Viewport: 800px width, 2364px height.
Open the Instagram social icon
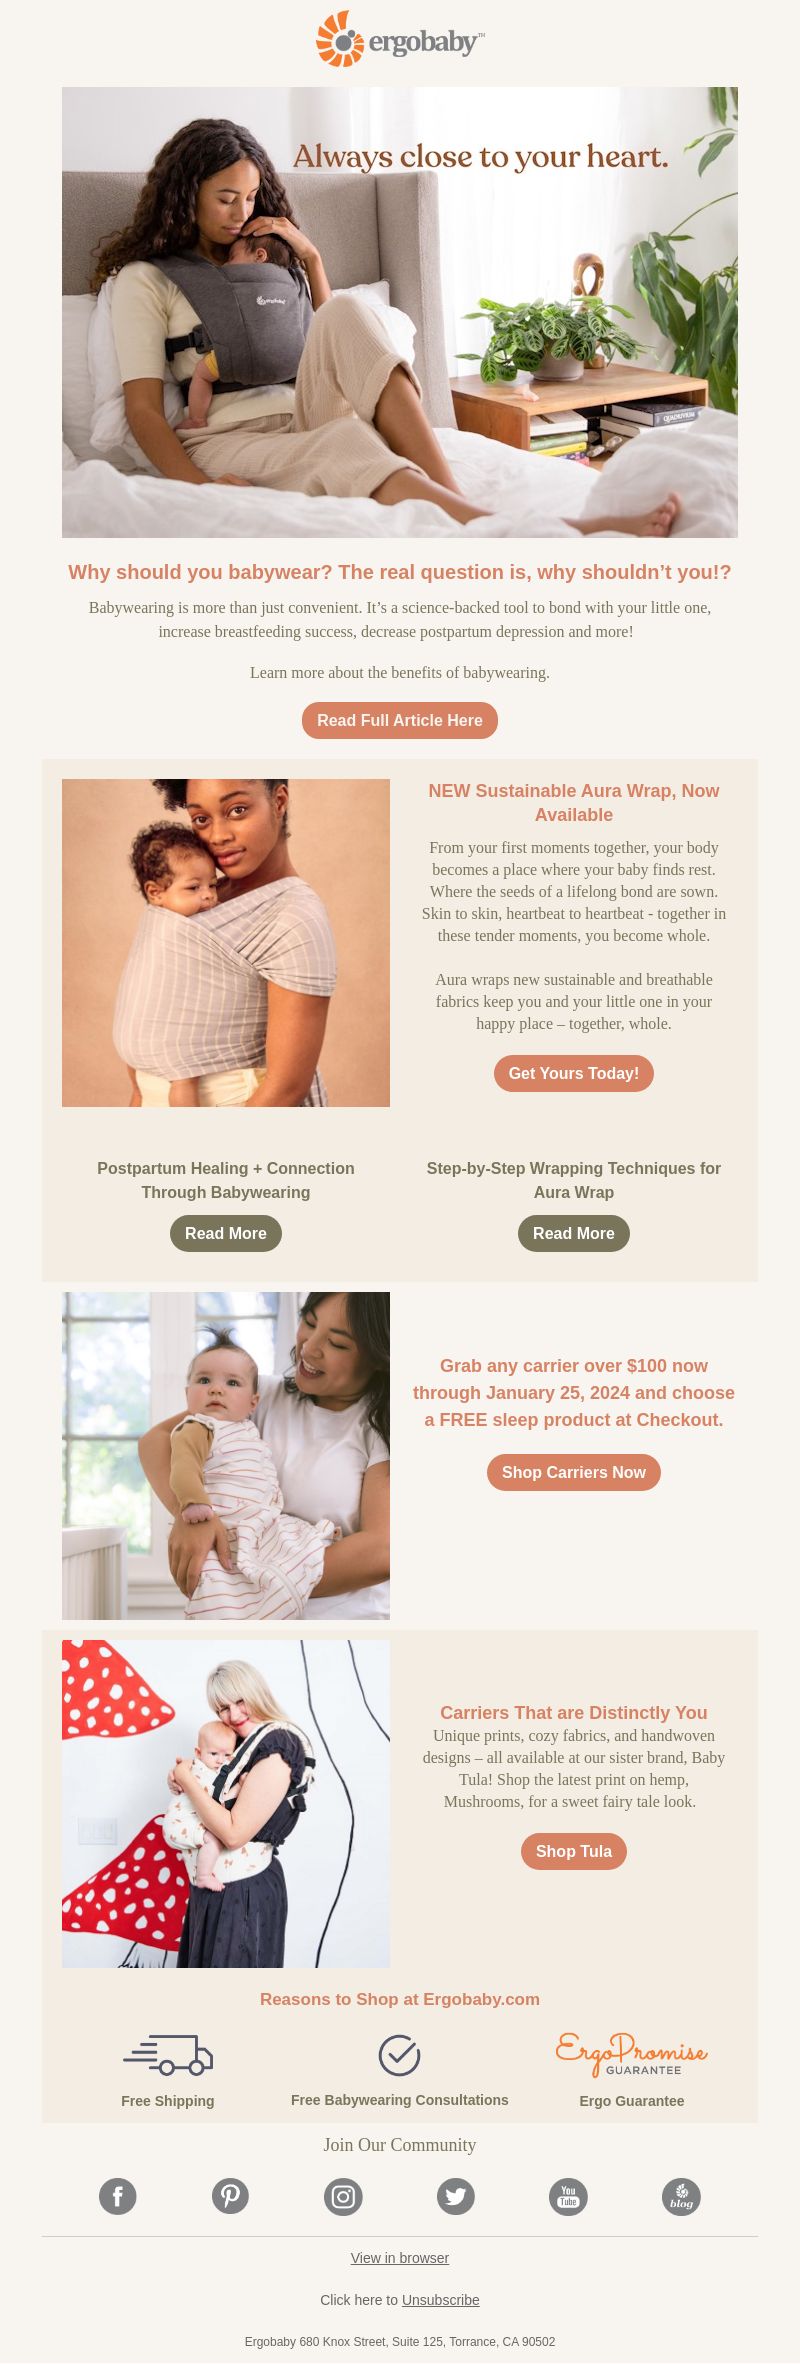point(343,2196)
